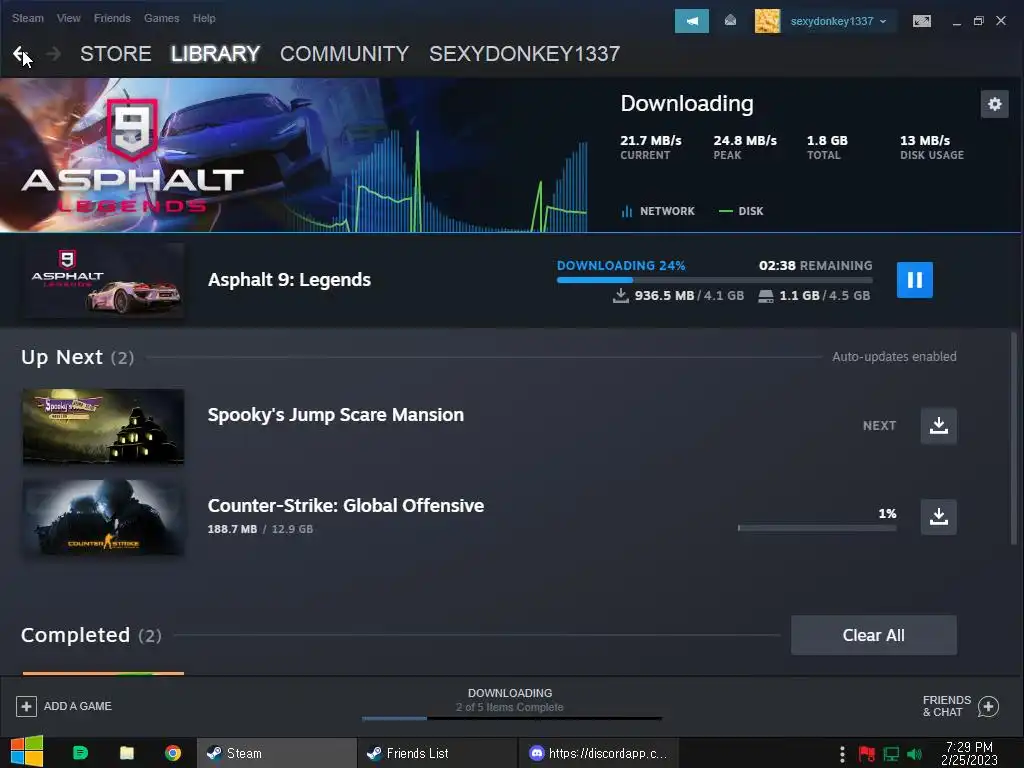This screenshot has width=1024, height=768.
Task: Start downloading Spooky's Jump Scare Mansion
Action: click(x=938, y=426)
